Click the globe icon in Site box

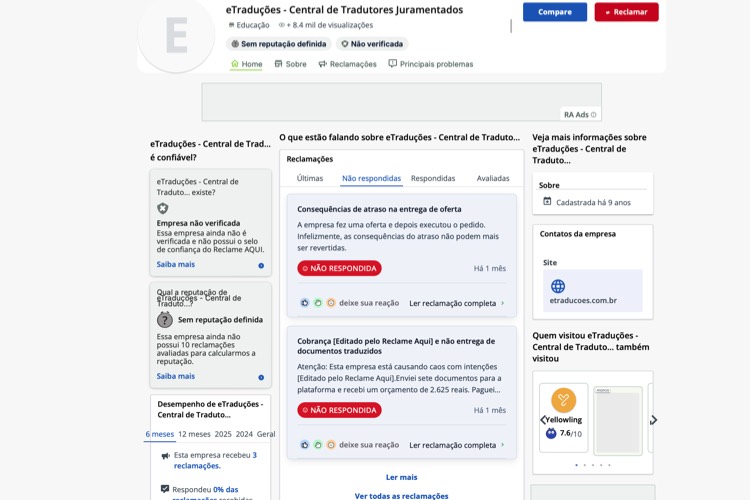click(558, 286)
